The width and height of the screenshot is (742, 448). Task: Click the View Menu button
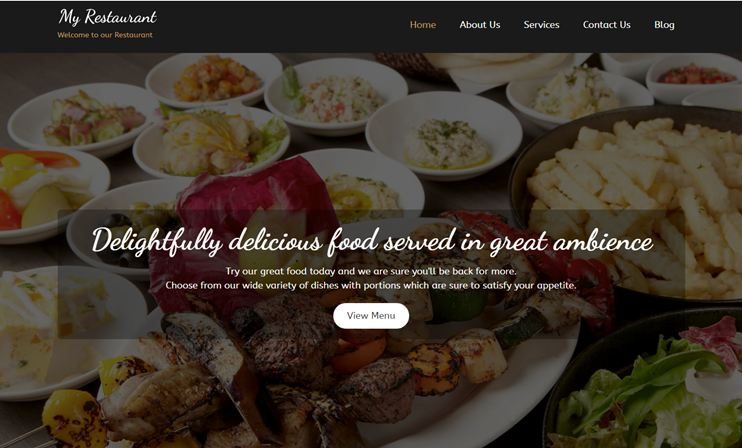371,316
